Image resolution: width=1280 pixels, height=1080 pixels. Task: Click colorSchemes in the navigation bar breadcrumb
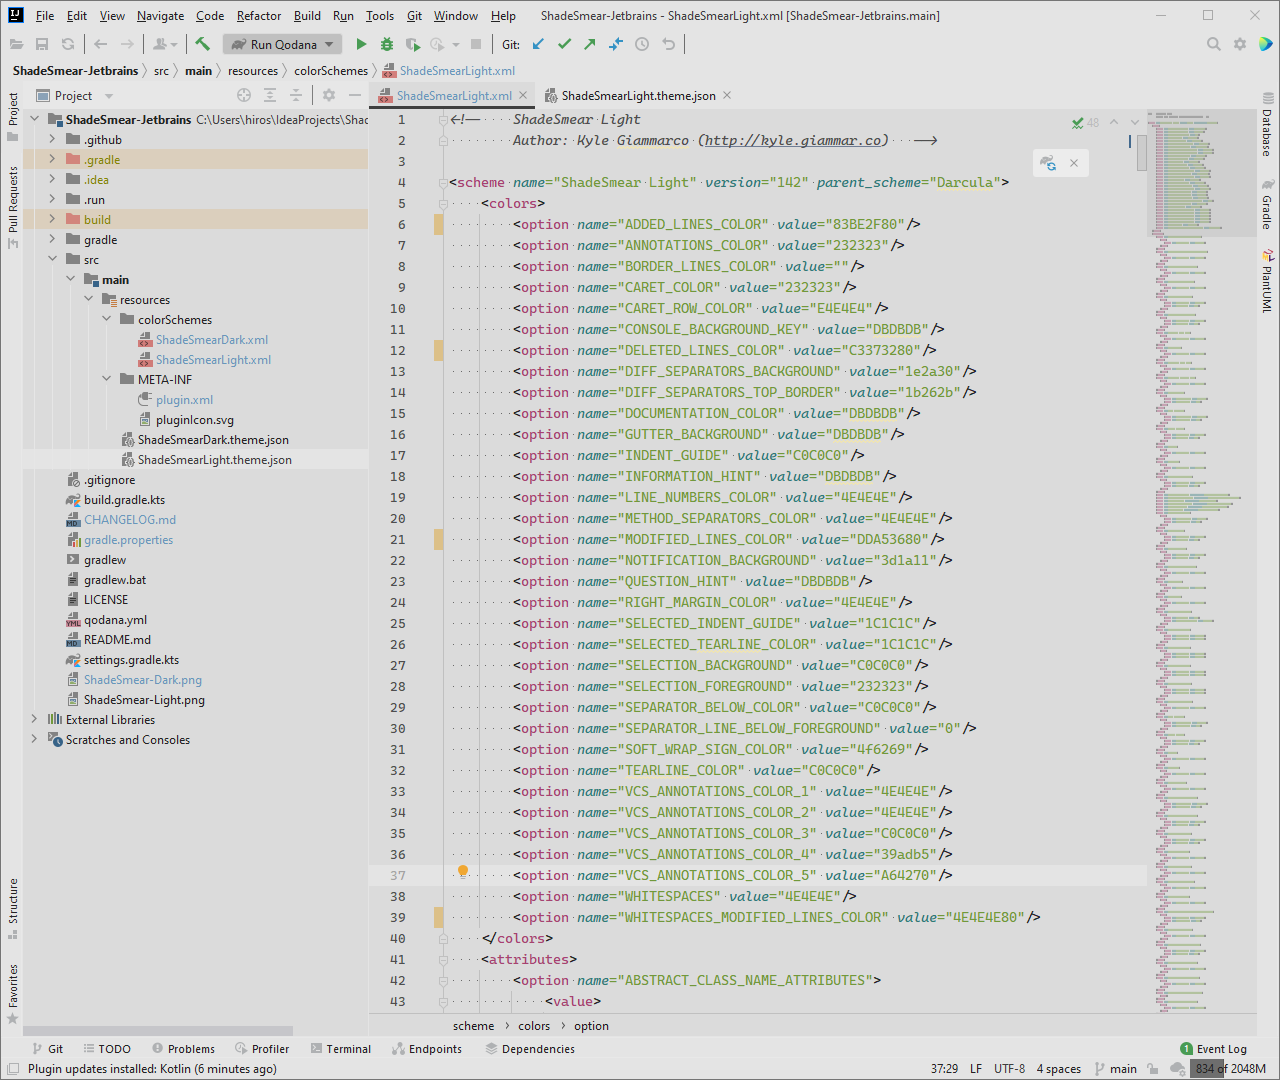tap(331, 70)
